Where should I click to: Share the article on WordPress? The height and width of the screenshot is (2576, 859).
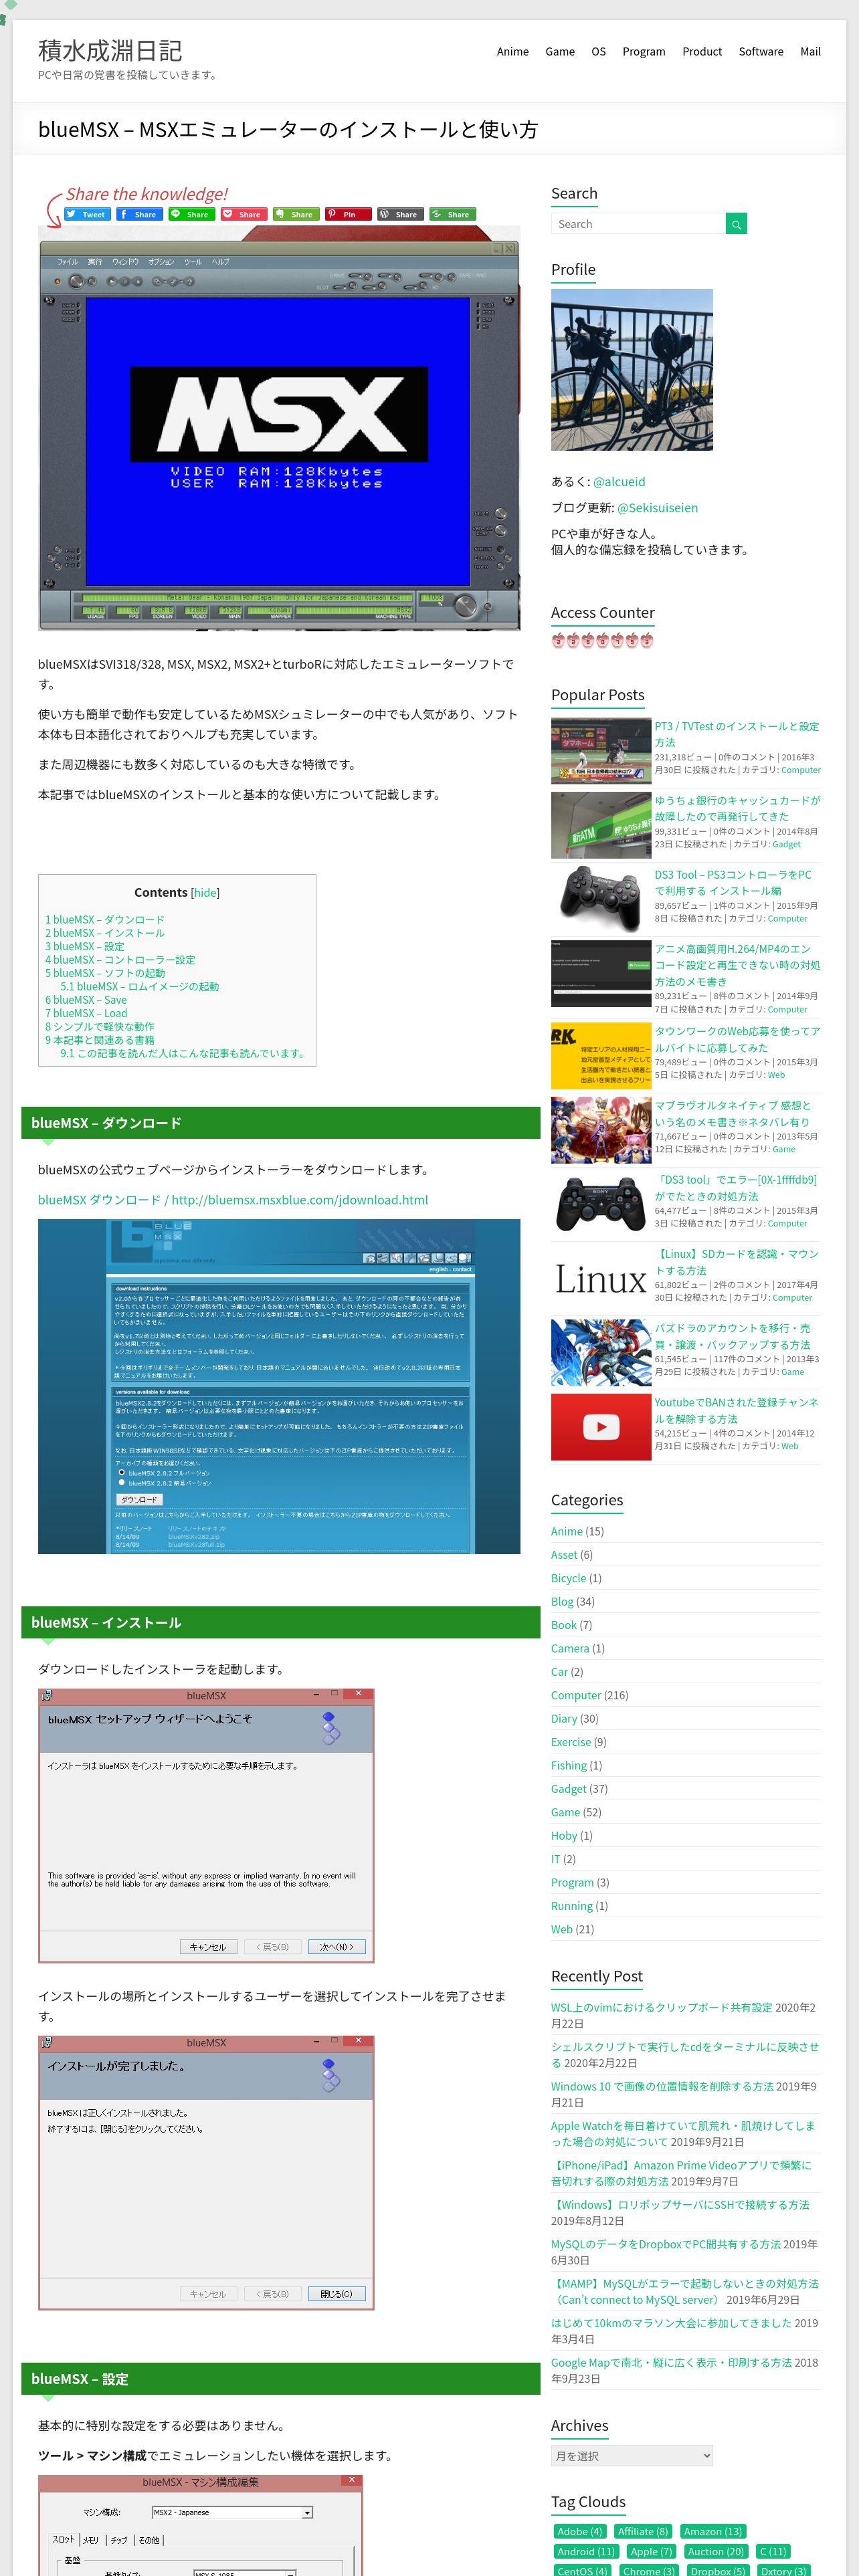(x=400, y=214)
